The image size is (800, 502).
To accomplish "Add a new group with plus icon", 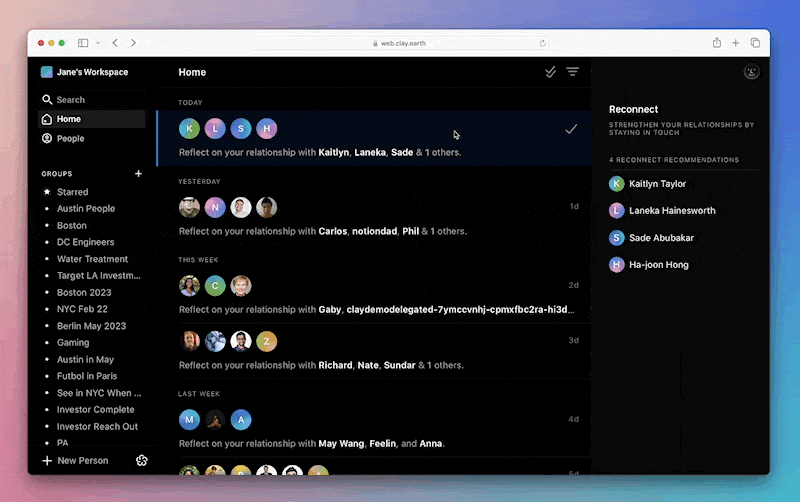I will tap(138, 173).
